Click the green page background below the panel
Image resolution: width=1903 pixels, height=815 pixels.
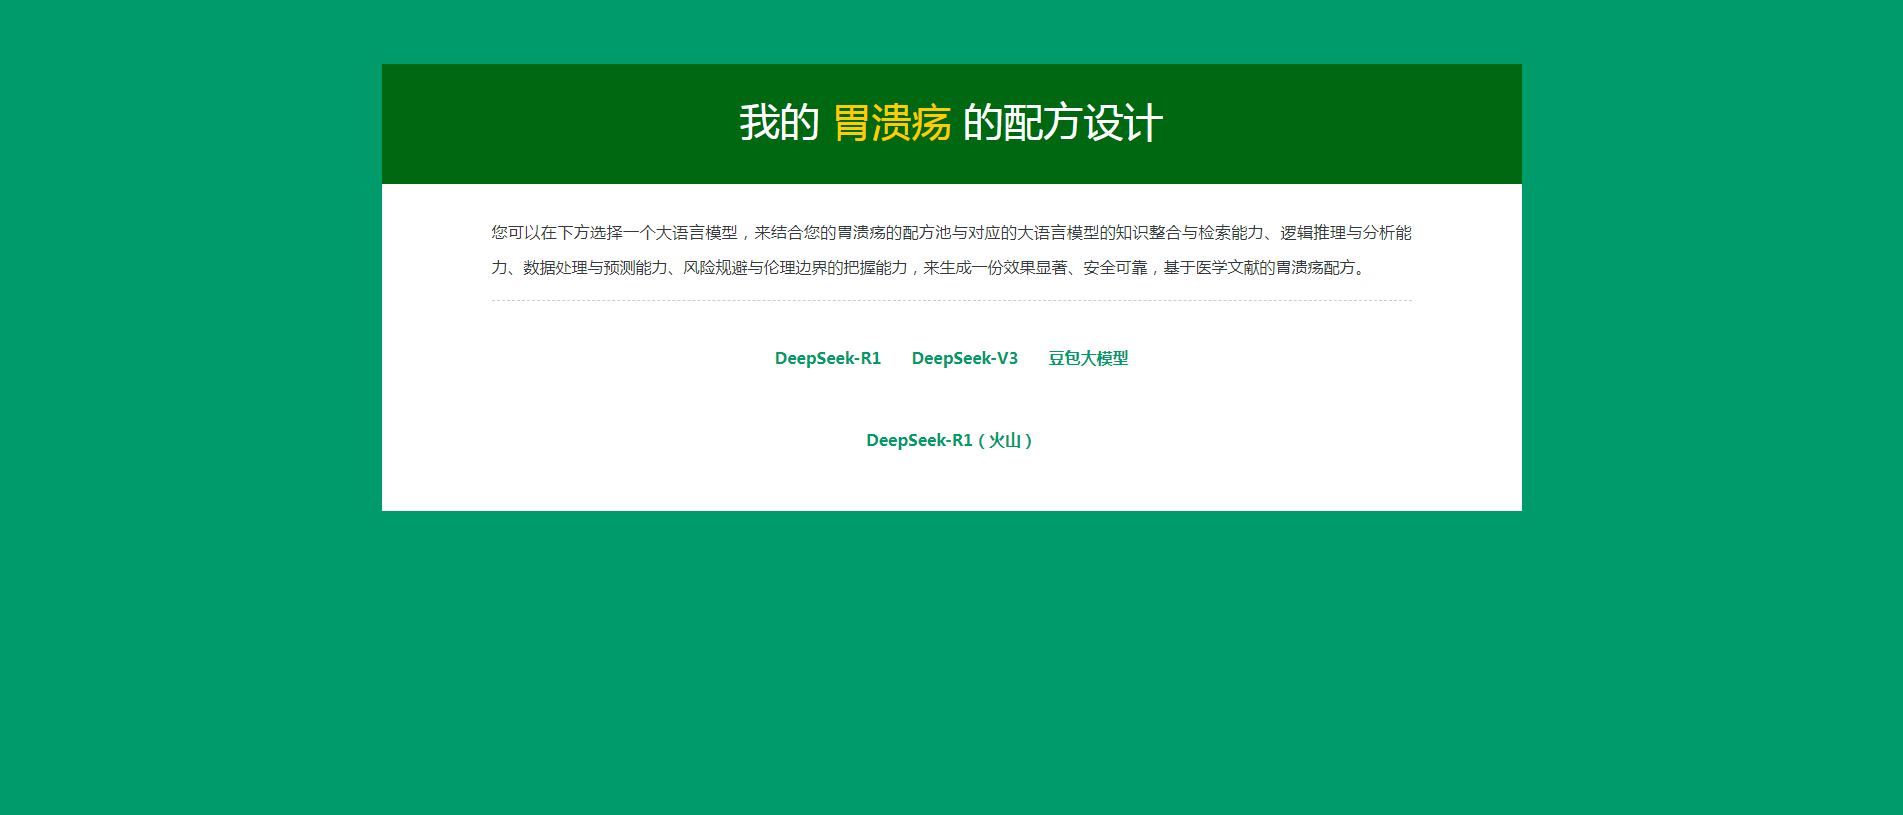[951, 660]
